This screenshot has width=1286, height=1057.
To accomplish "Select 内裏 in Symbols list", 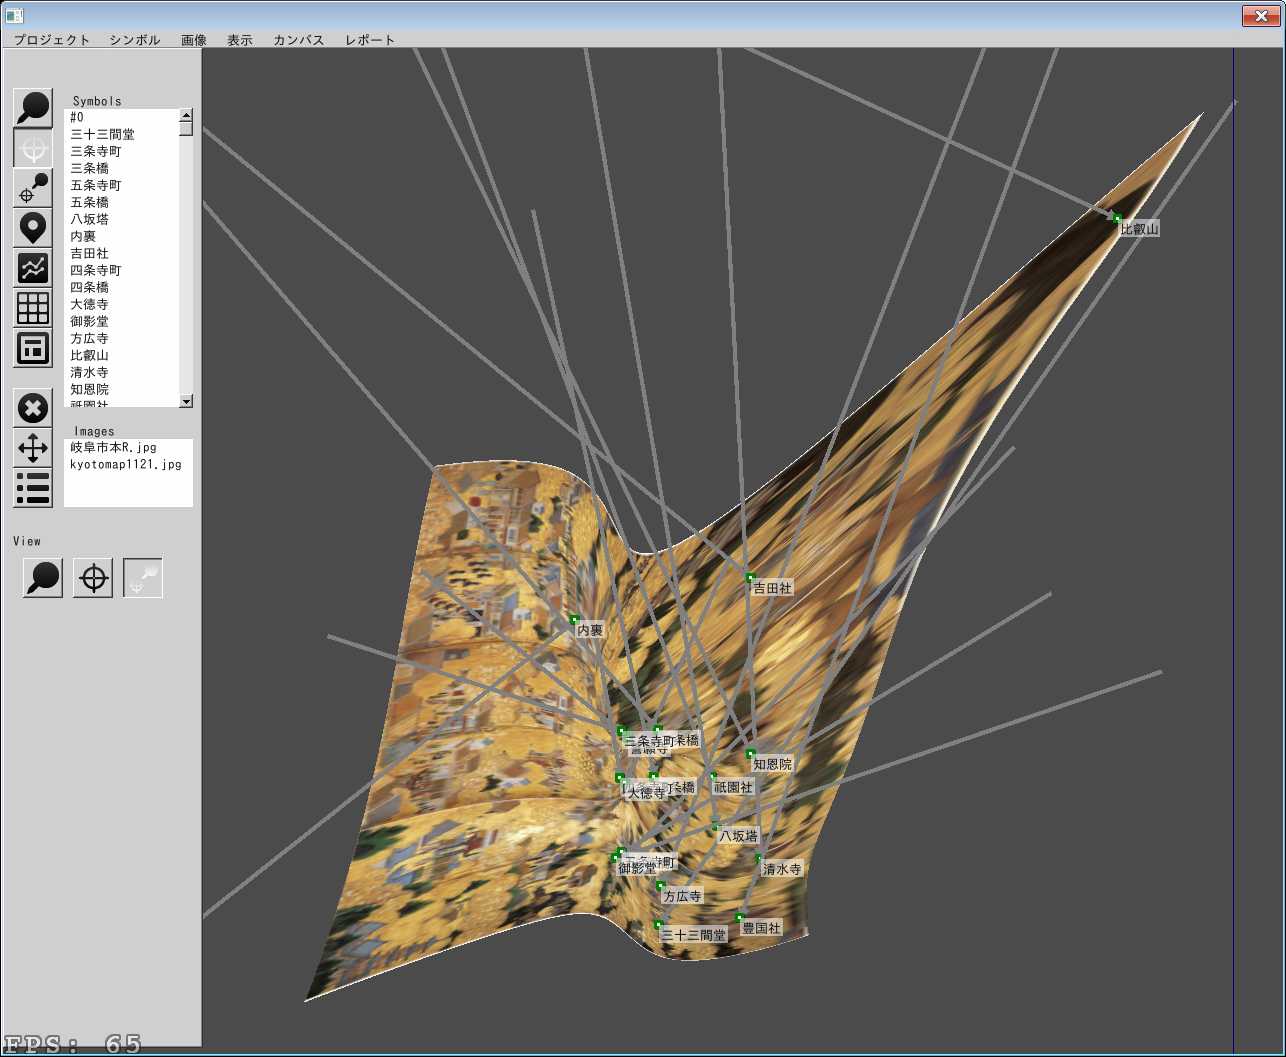I will coord(121,236).
